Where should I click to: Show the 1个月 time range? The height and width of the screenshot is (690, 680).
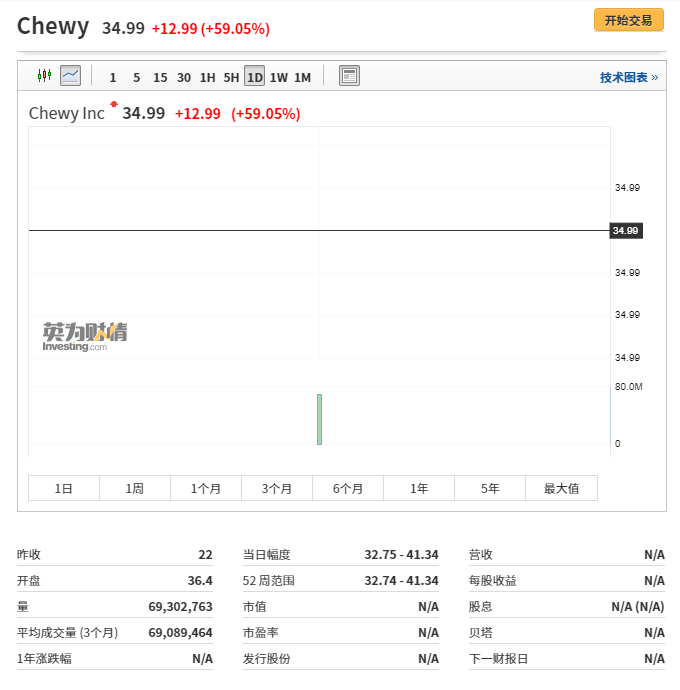click(206, 488)
